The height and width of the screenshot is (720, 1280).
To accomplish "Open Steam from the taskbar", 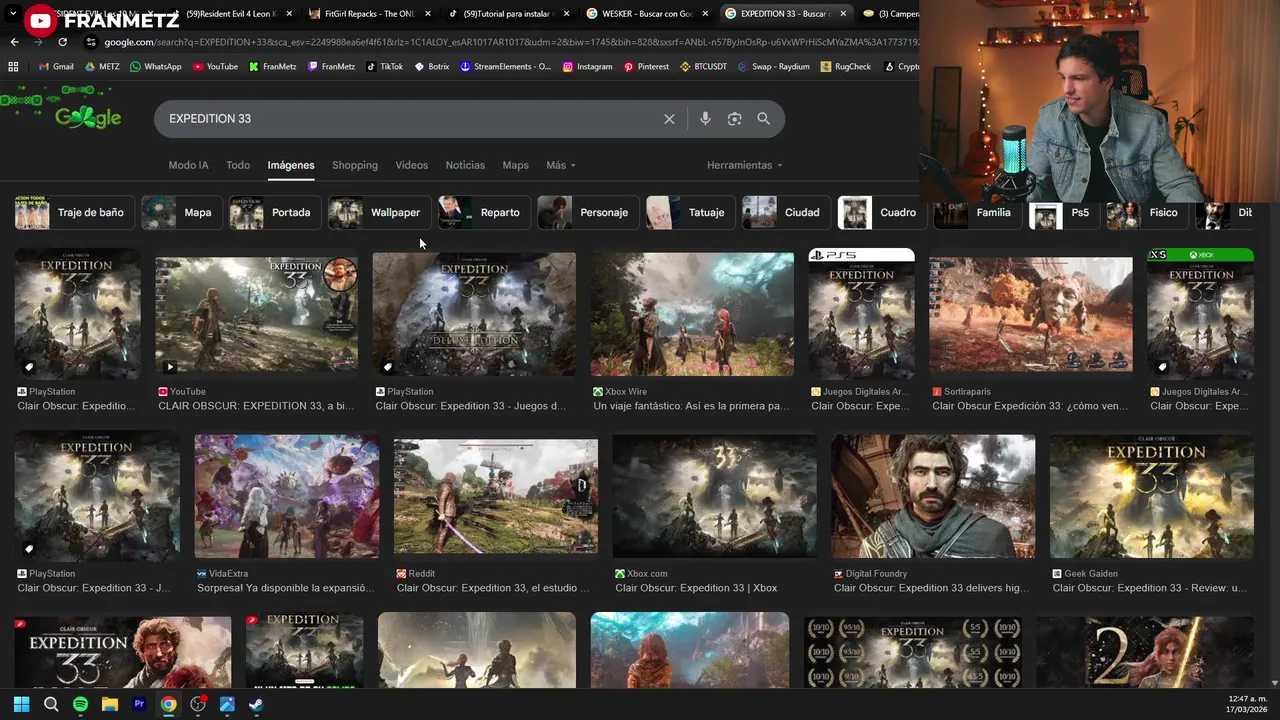I will (x=256, y=704).
